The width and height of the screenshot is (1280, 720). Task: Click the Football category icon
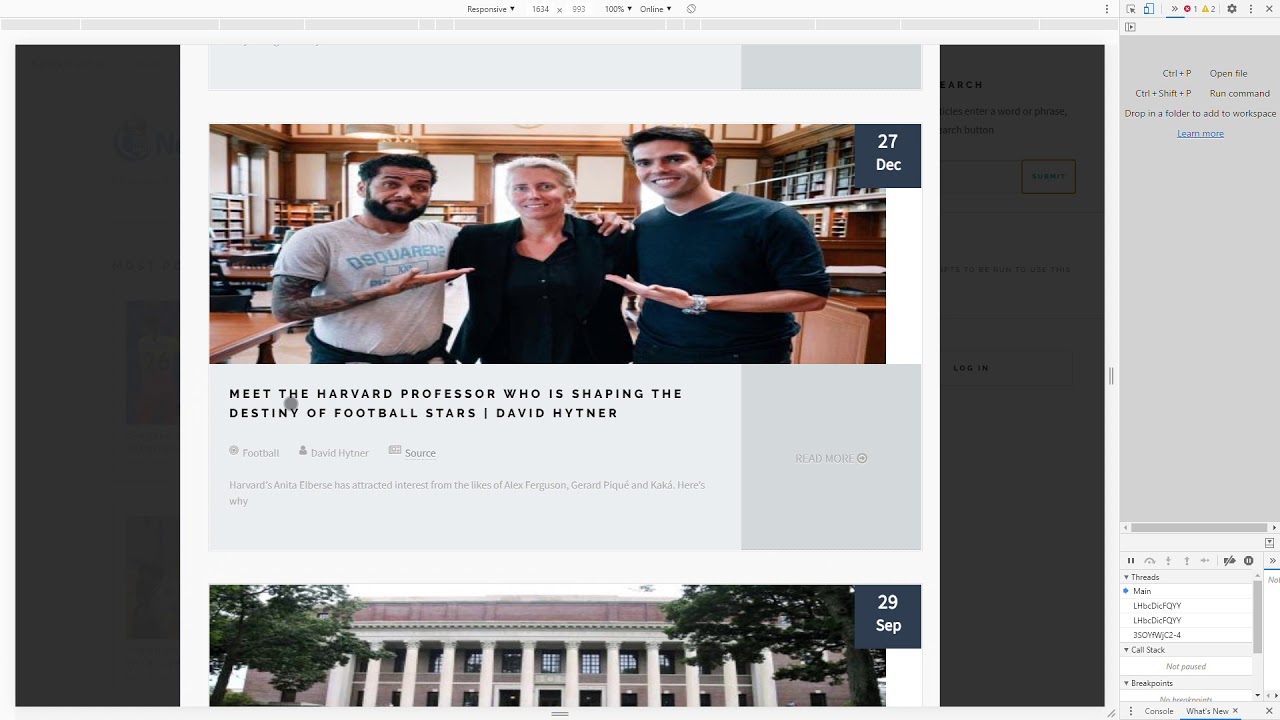pos(234,451)
